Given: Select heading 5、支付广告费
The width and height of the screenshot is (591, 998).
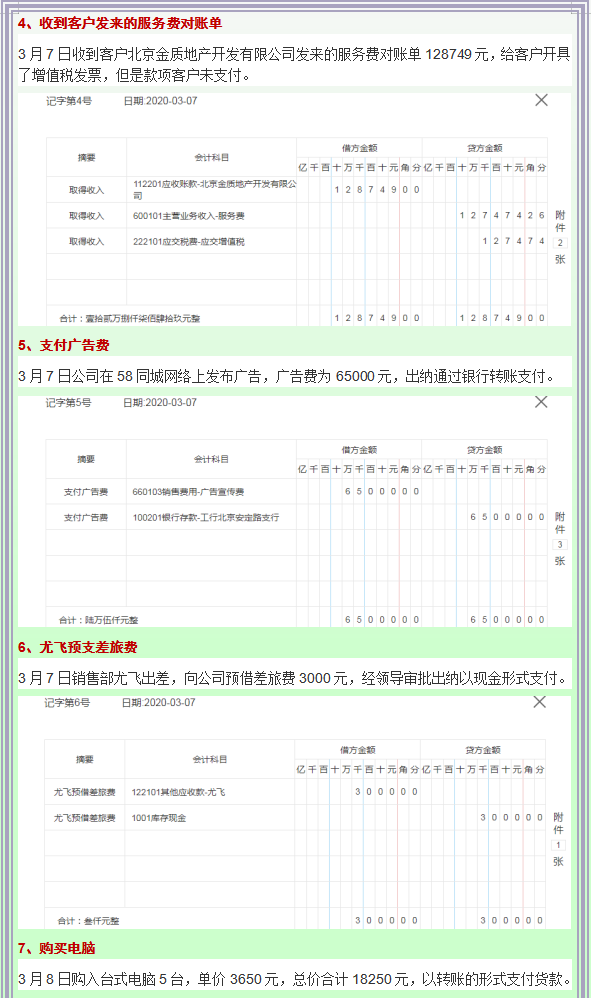Looking at the screenshot, I should [x=64, y=346].
